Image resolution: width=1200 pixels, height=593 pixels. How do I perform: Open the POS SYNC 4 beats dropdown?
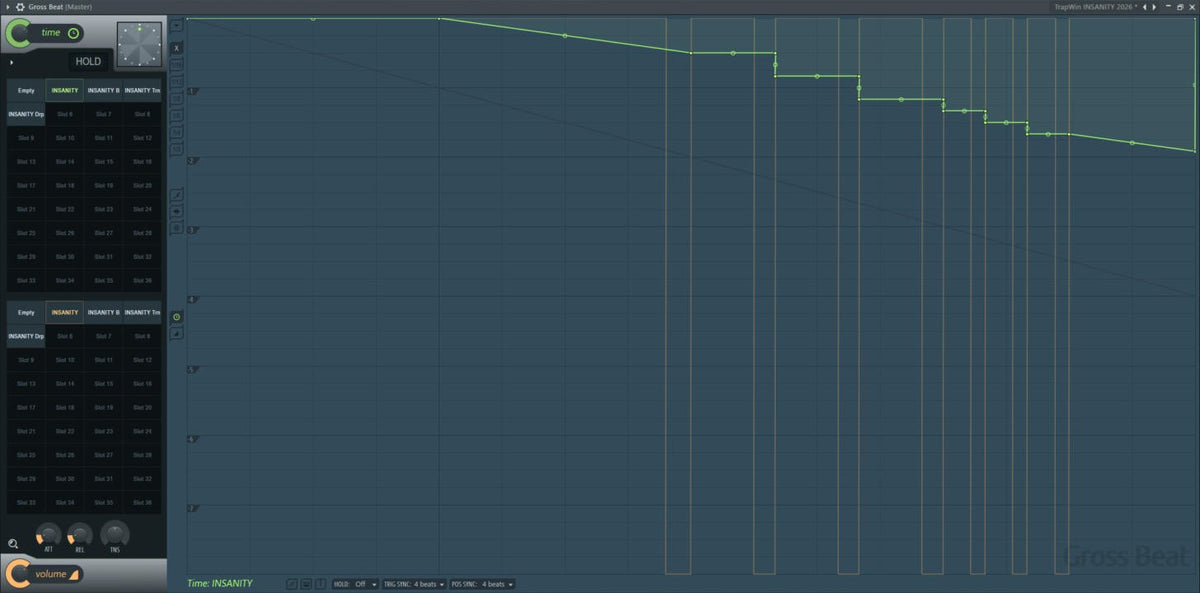(482, 584)
